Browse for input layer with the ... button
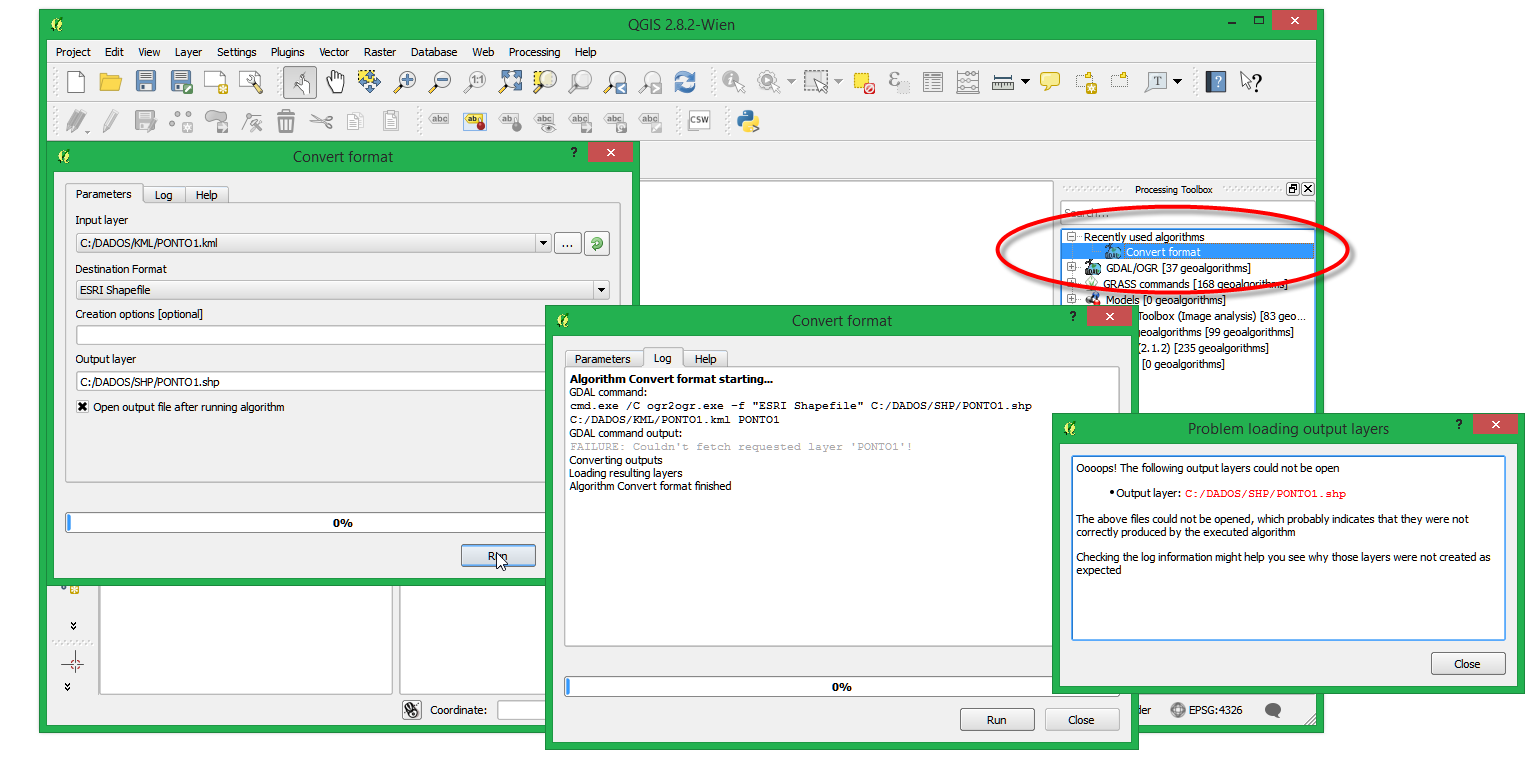Viewport: 1531px width, 760px height. pos(567,243)
